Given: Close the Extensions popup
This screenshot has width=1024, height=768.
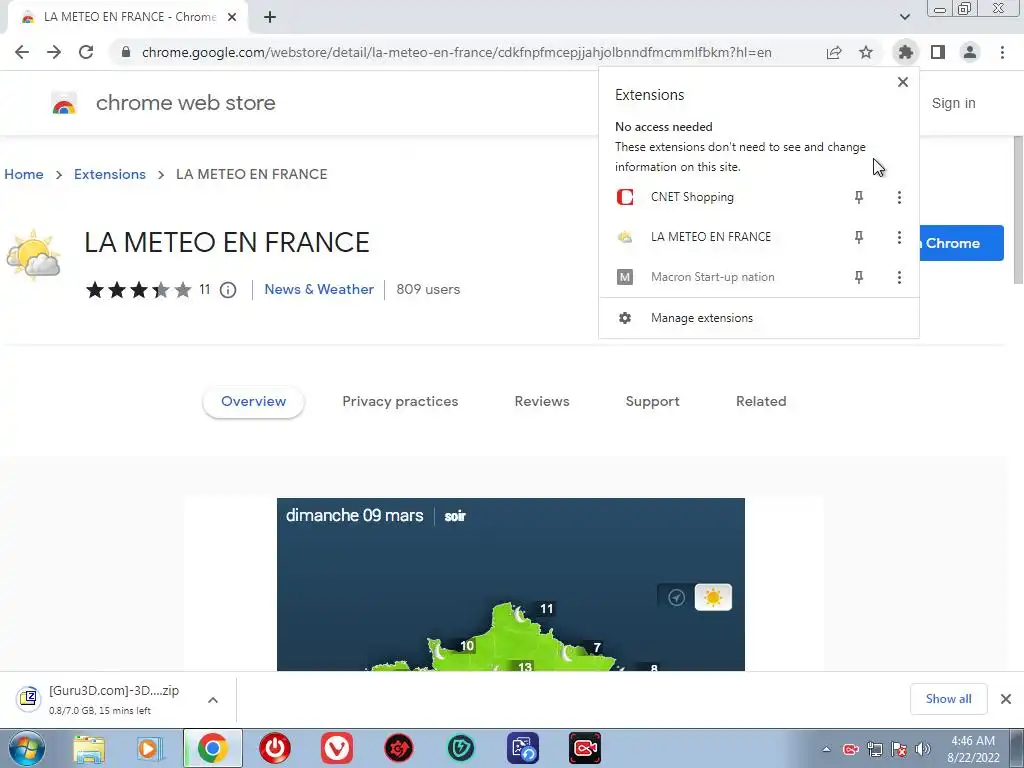Looking at the screenshot, I should [x=903, y=82].
